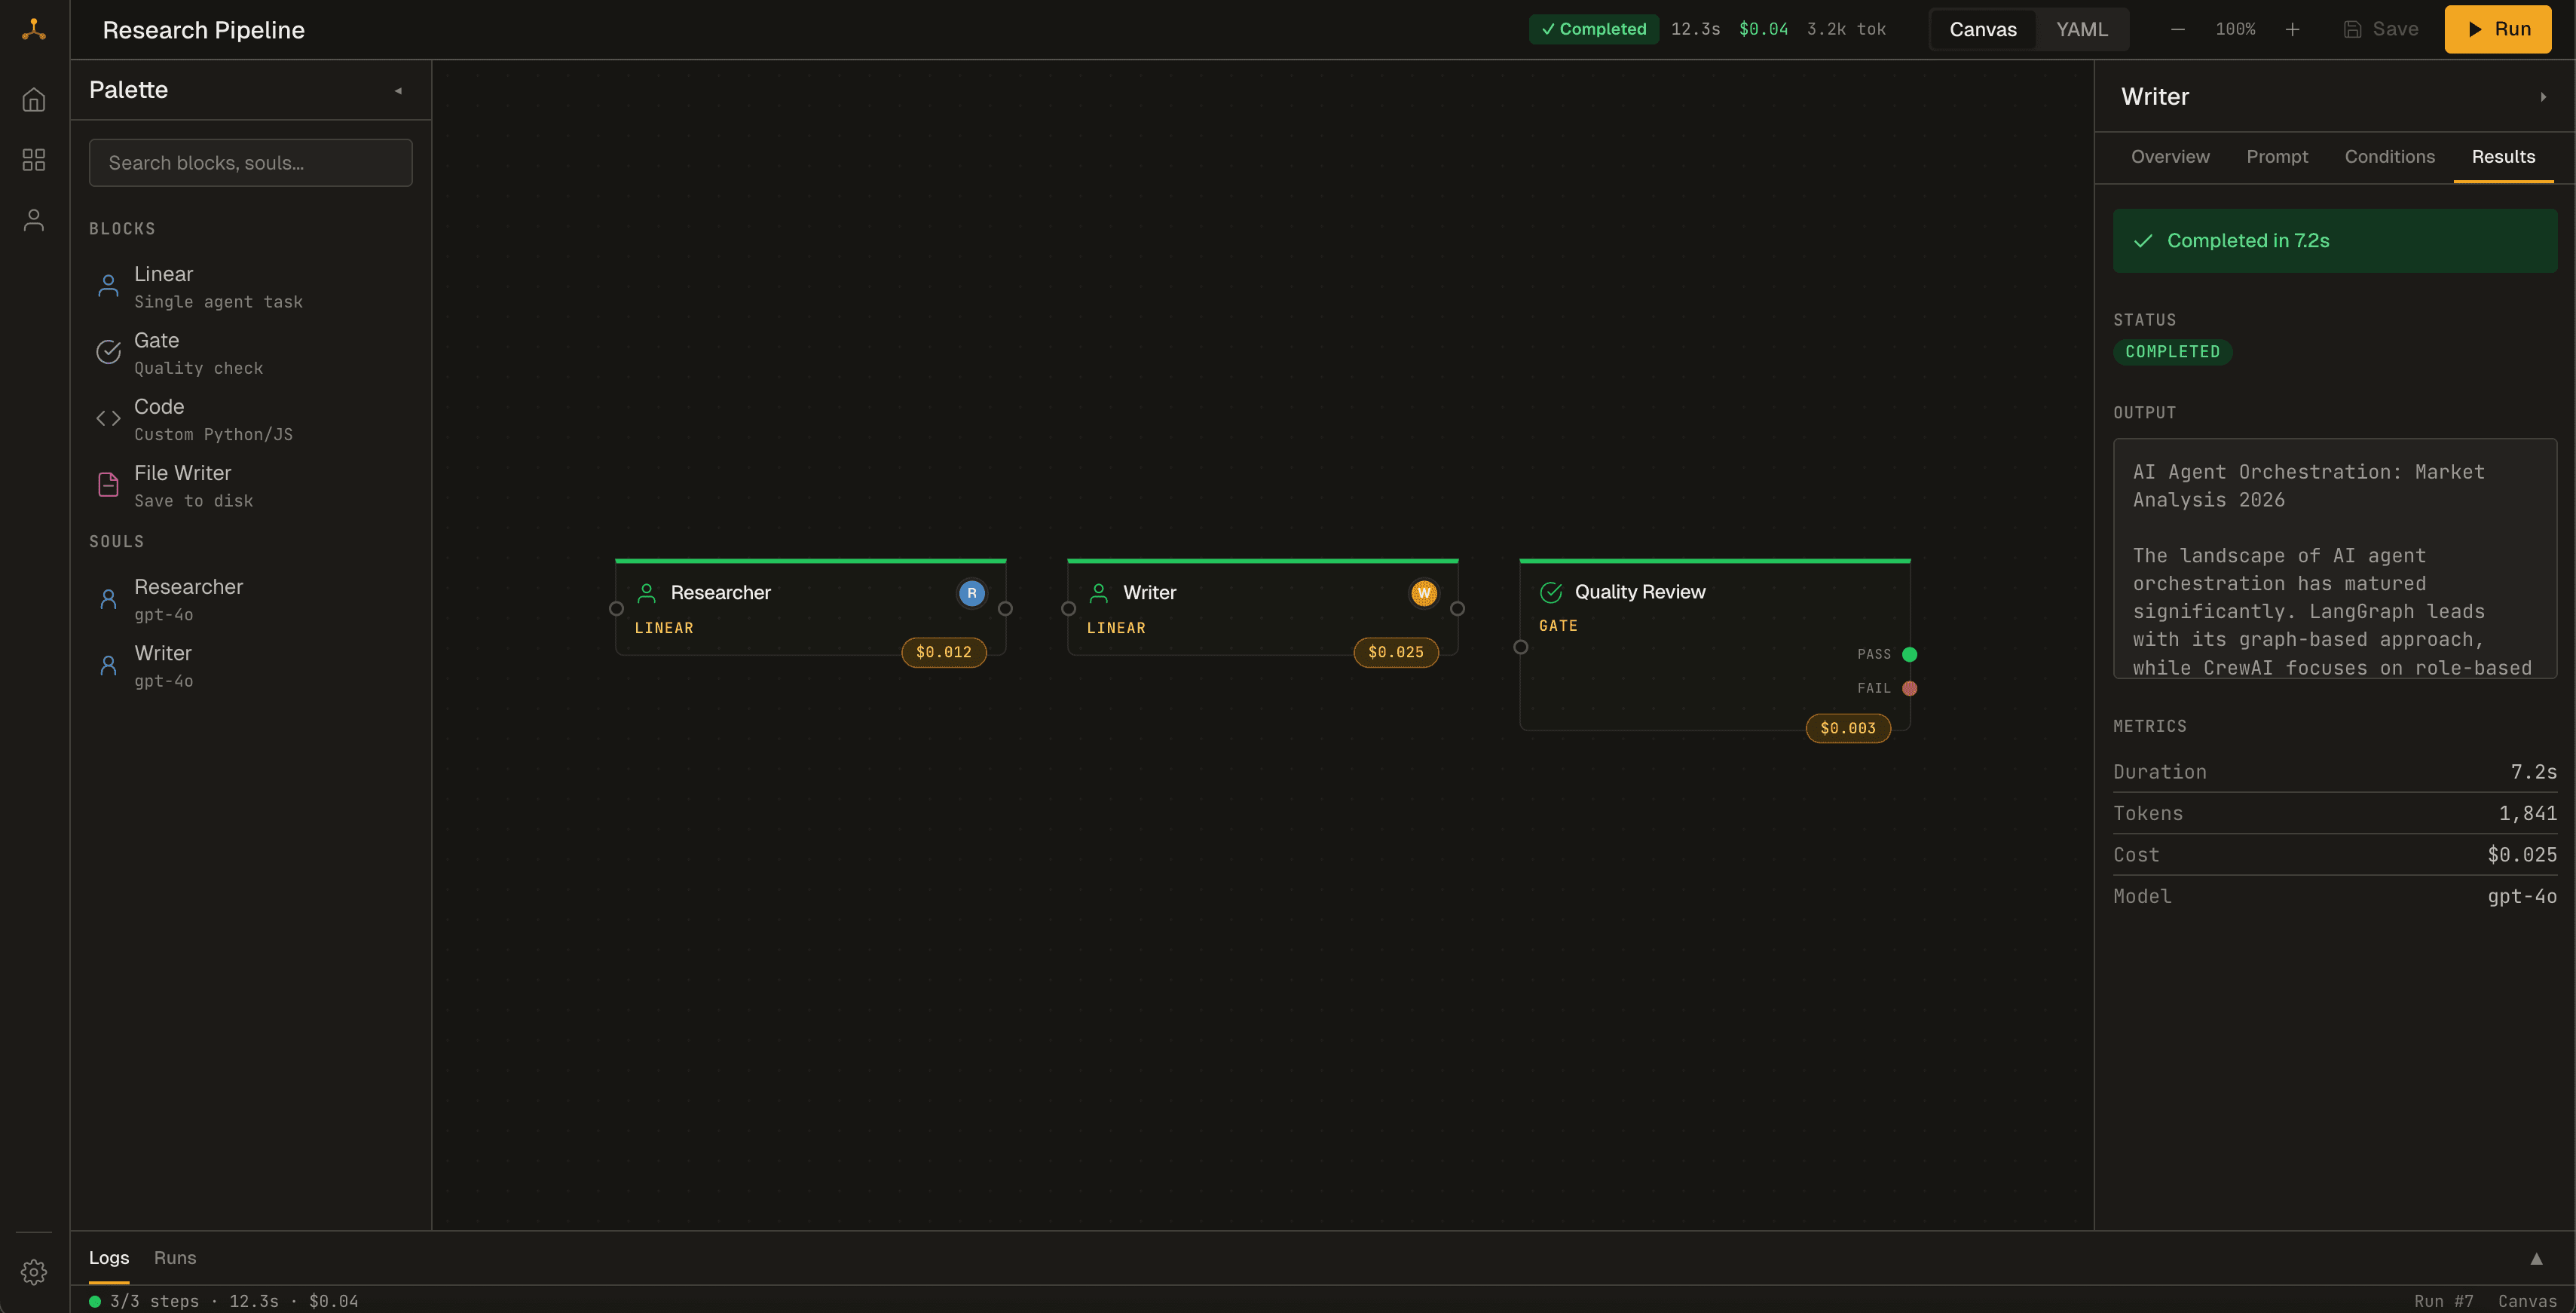Open settings from the bottom sidebar gear

tap(33, 1272)
